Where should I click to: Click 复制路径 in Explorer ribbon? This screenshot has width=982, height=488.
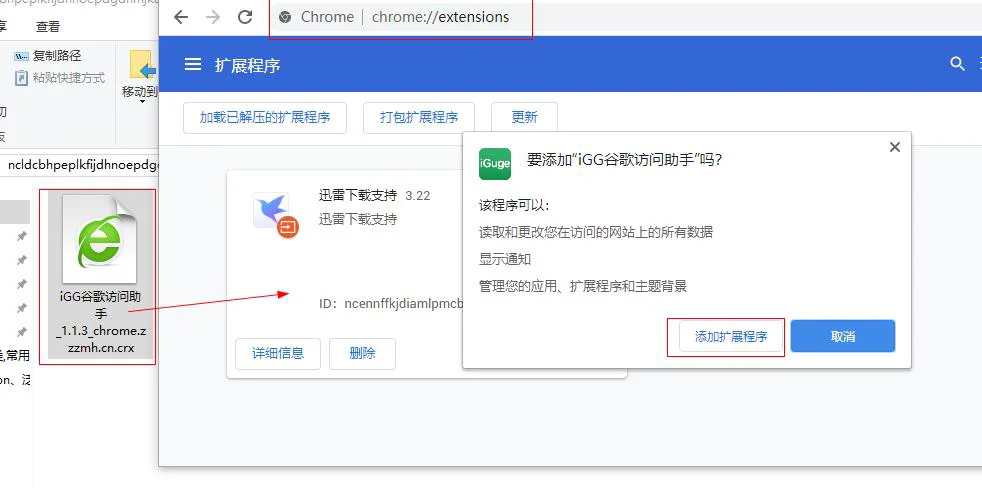tap(49, 56)
